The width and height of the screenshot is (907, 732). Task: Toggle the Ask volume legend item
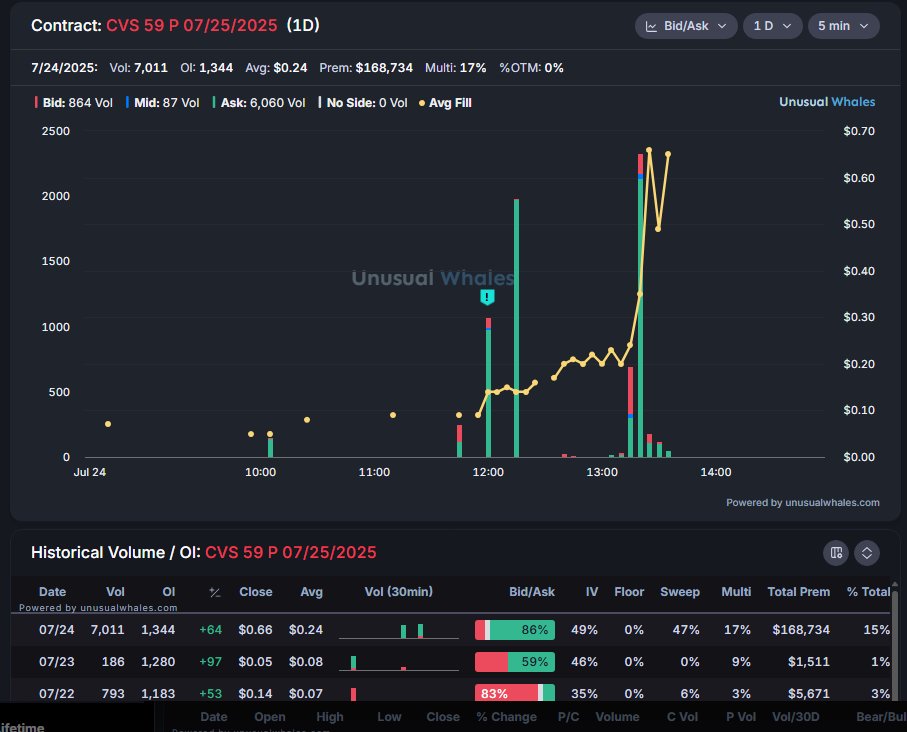pyautogui.click(x=259, y=103)
